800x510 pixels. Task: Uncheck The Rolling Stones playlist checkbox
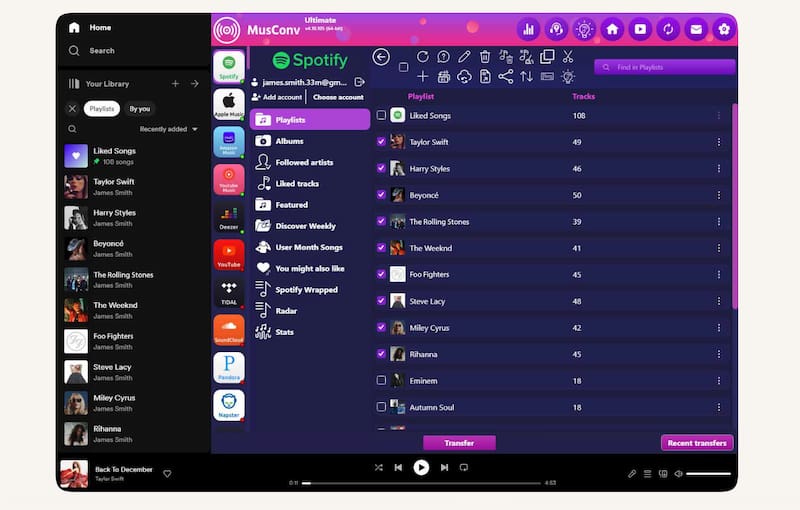point(381,221)
